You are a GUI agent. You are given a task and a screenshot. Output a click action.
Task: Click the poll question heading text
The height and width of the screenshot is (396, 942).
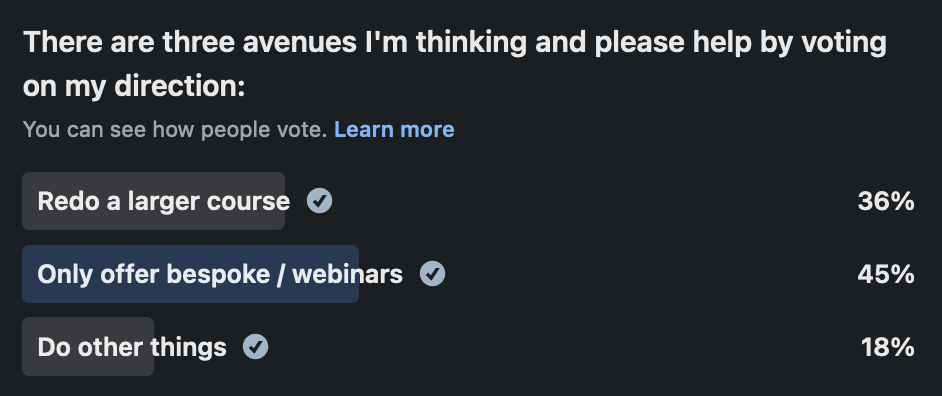(x=455, y=64)
